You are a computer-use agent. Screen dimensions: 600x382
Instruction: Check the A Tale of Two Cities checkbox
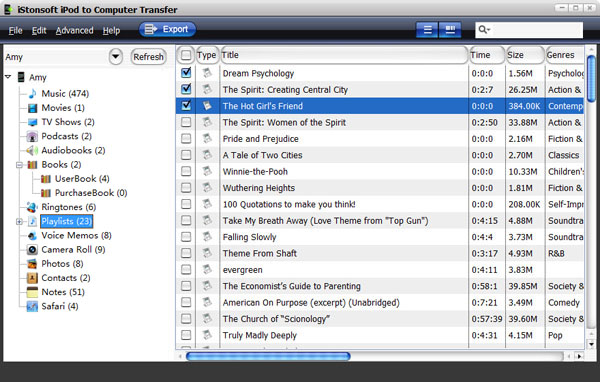[x=186, y=155]
